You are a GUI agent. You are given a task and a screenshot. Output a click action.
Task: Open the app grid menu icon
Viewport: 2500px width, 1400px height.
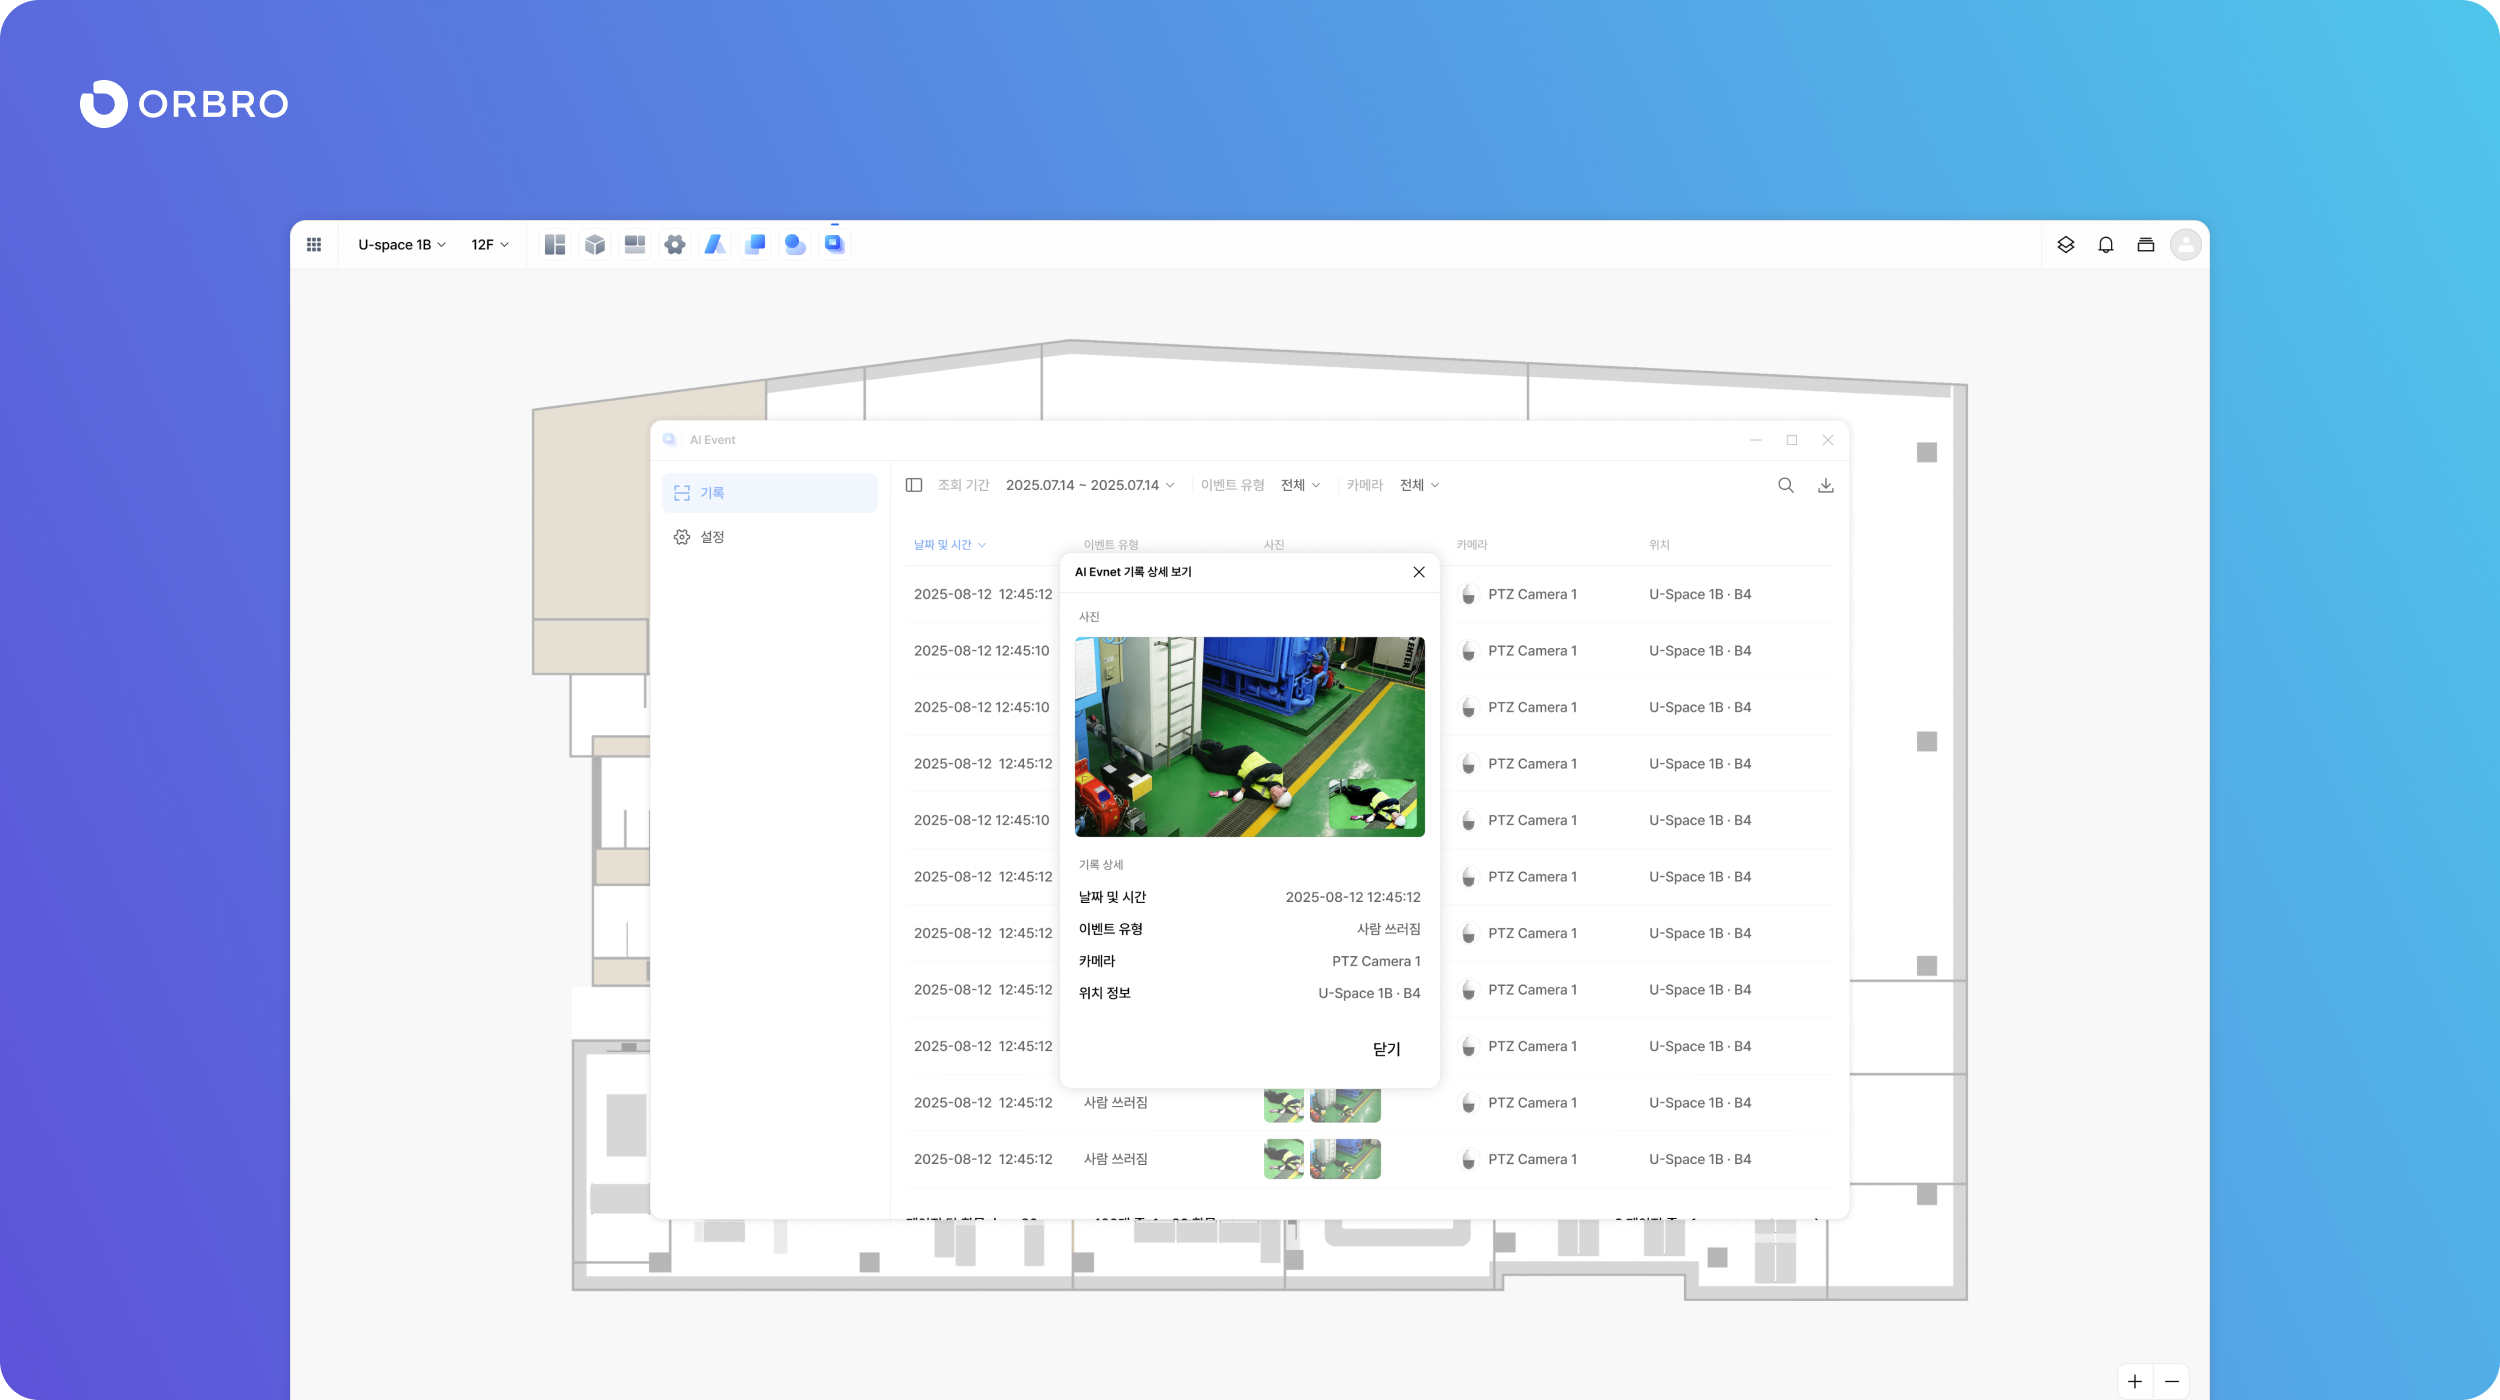(x=314, y=245)
